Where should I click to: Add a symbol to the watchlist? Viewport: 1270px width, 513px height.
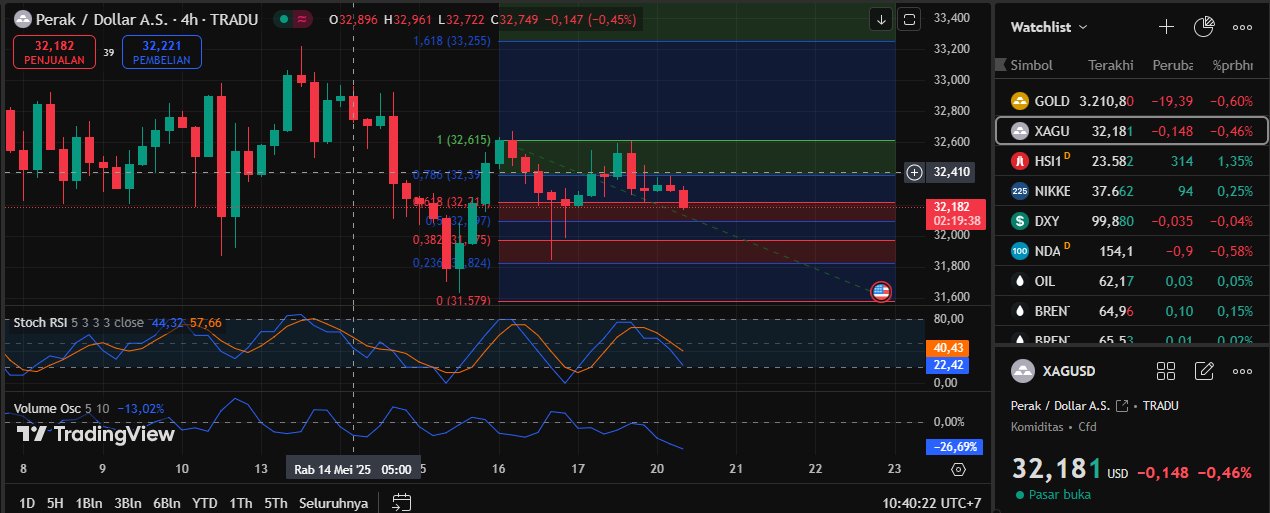coord(1166,27)
